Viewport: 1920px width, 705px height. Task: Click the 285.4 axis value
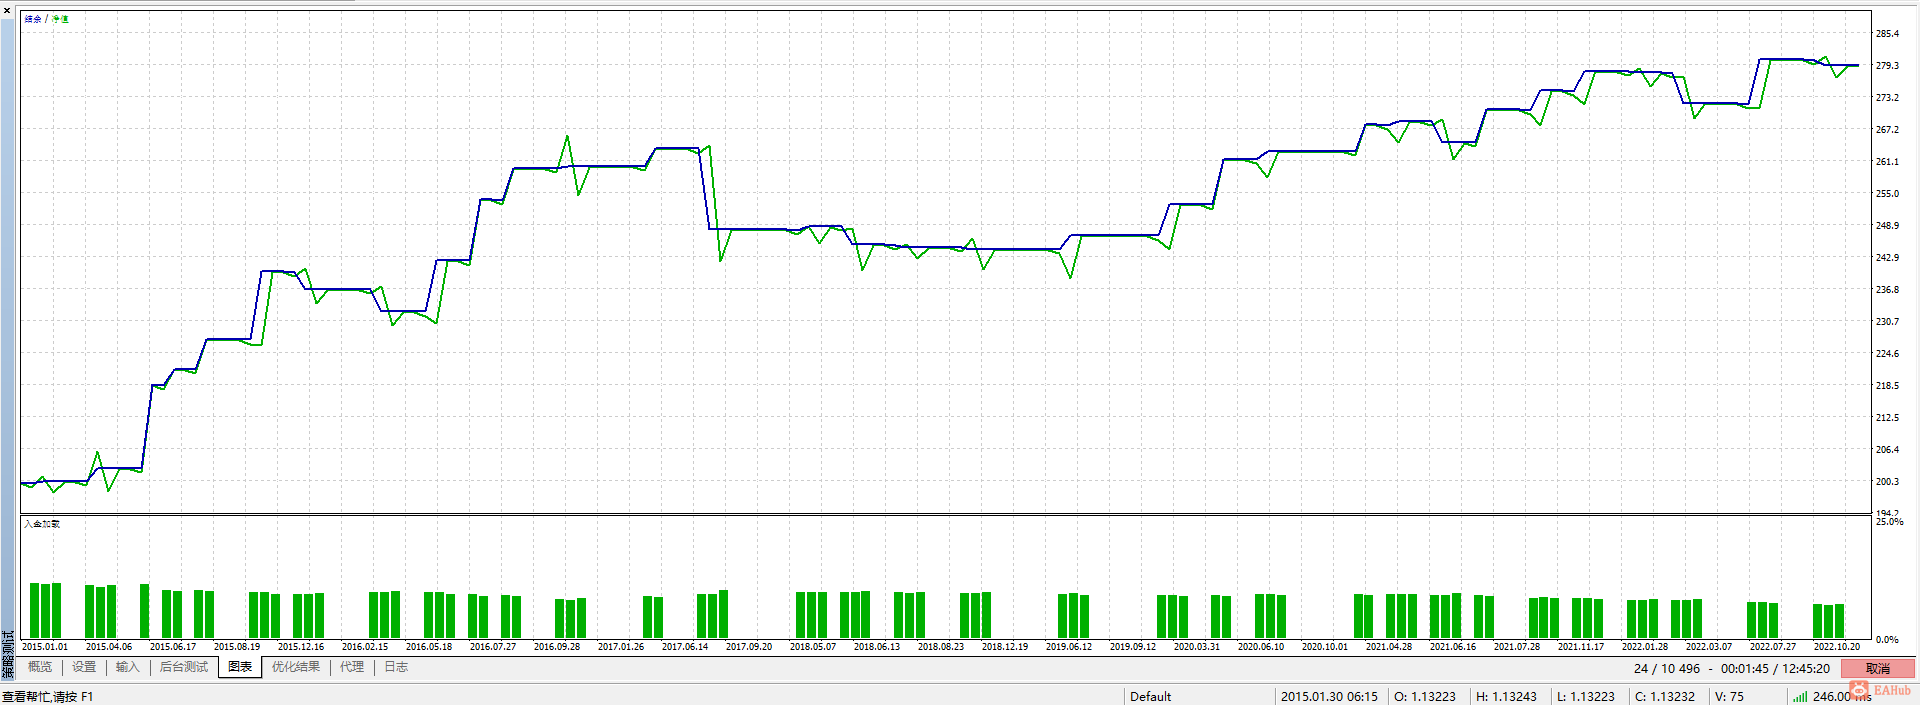click(x=1887, y=34)
